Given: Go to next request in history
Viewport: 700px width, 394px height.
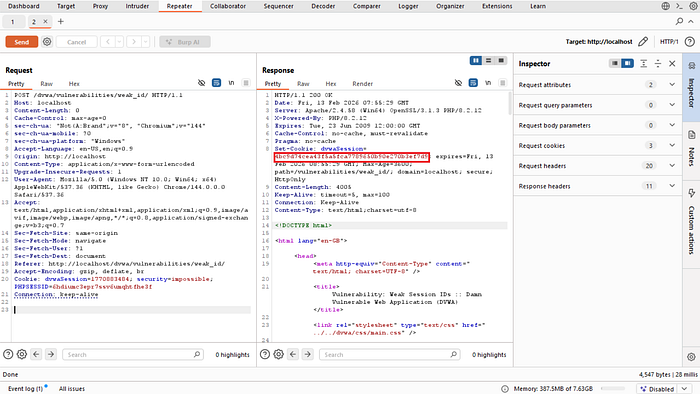Looking at the screenshot, I should pos(133,42).
